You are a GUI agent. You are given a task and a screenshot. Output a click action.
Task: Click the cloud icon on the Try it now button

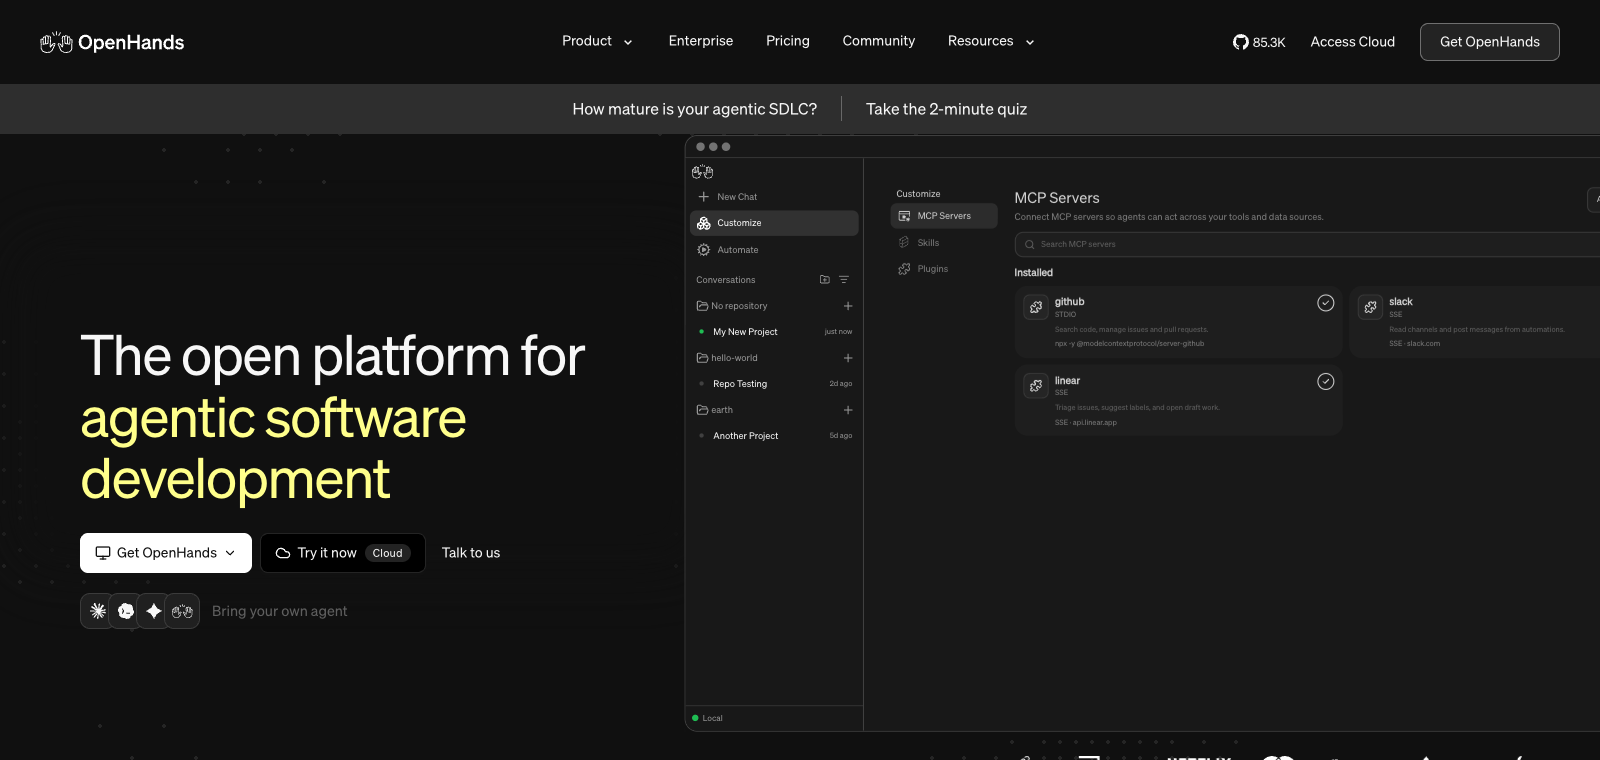(x=283, y=553)
